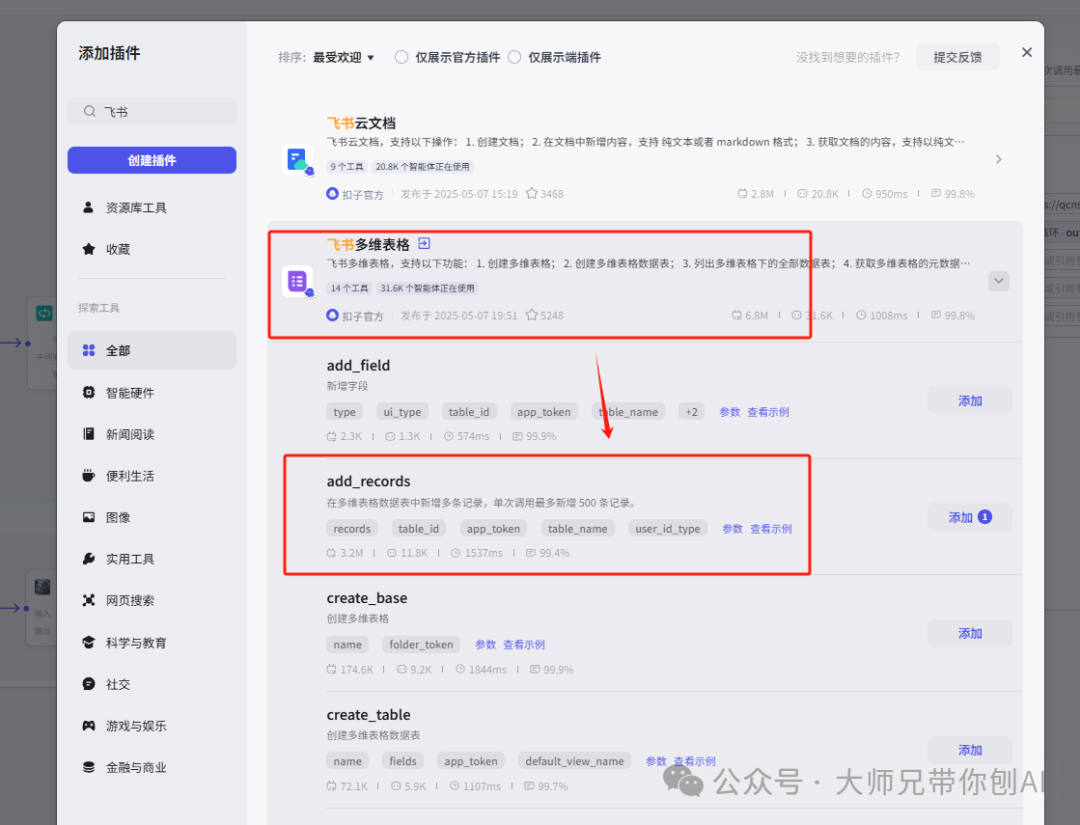Screen dimensions: 1080x825
Task: Open 飞书多维表格 detail link icon
Action: coord(424,243)
